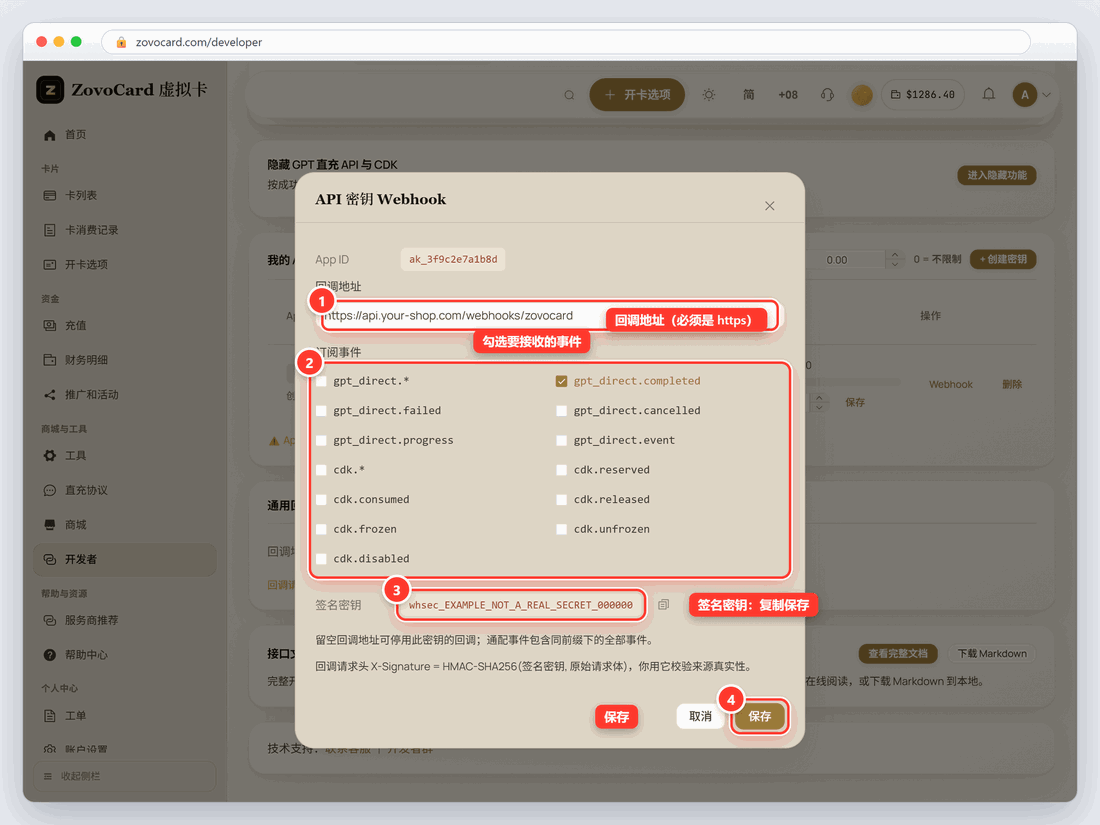Click the notification bell icon
The height and width of the screenshot is (825, 1100).
pos(988,94)
